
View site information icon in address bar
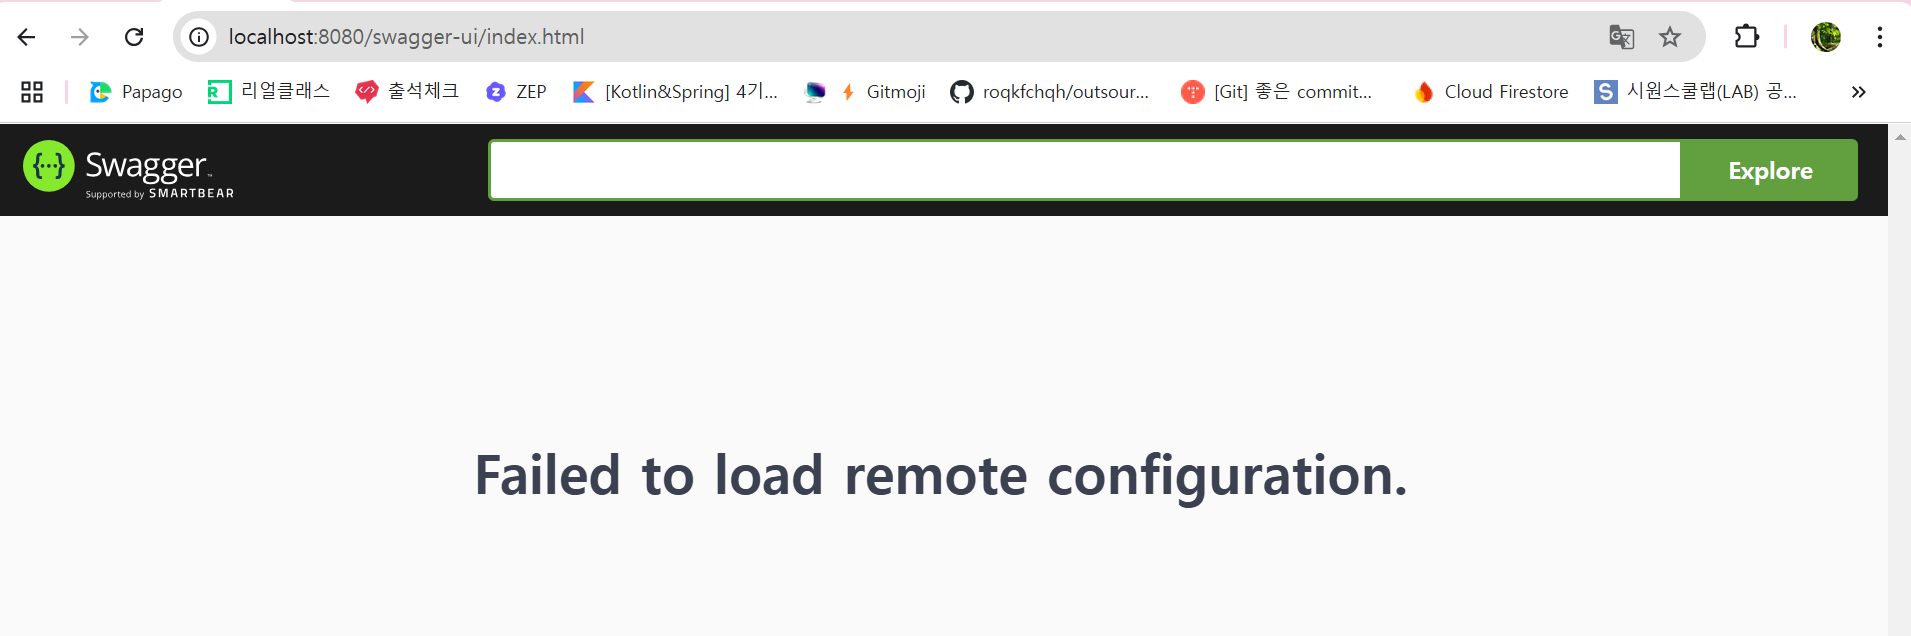point(199,37)
